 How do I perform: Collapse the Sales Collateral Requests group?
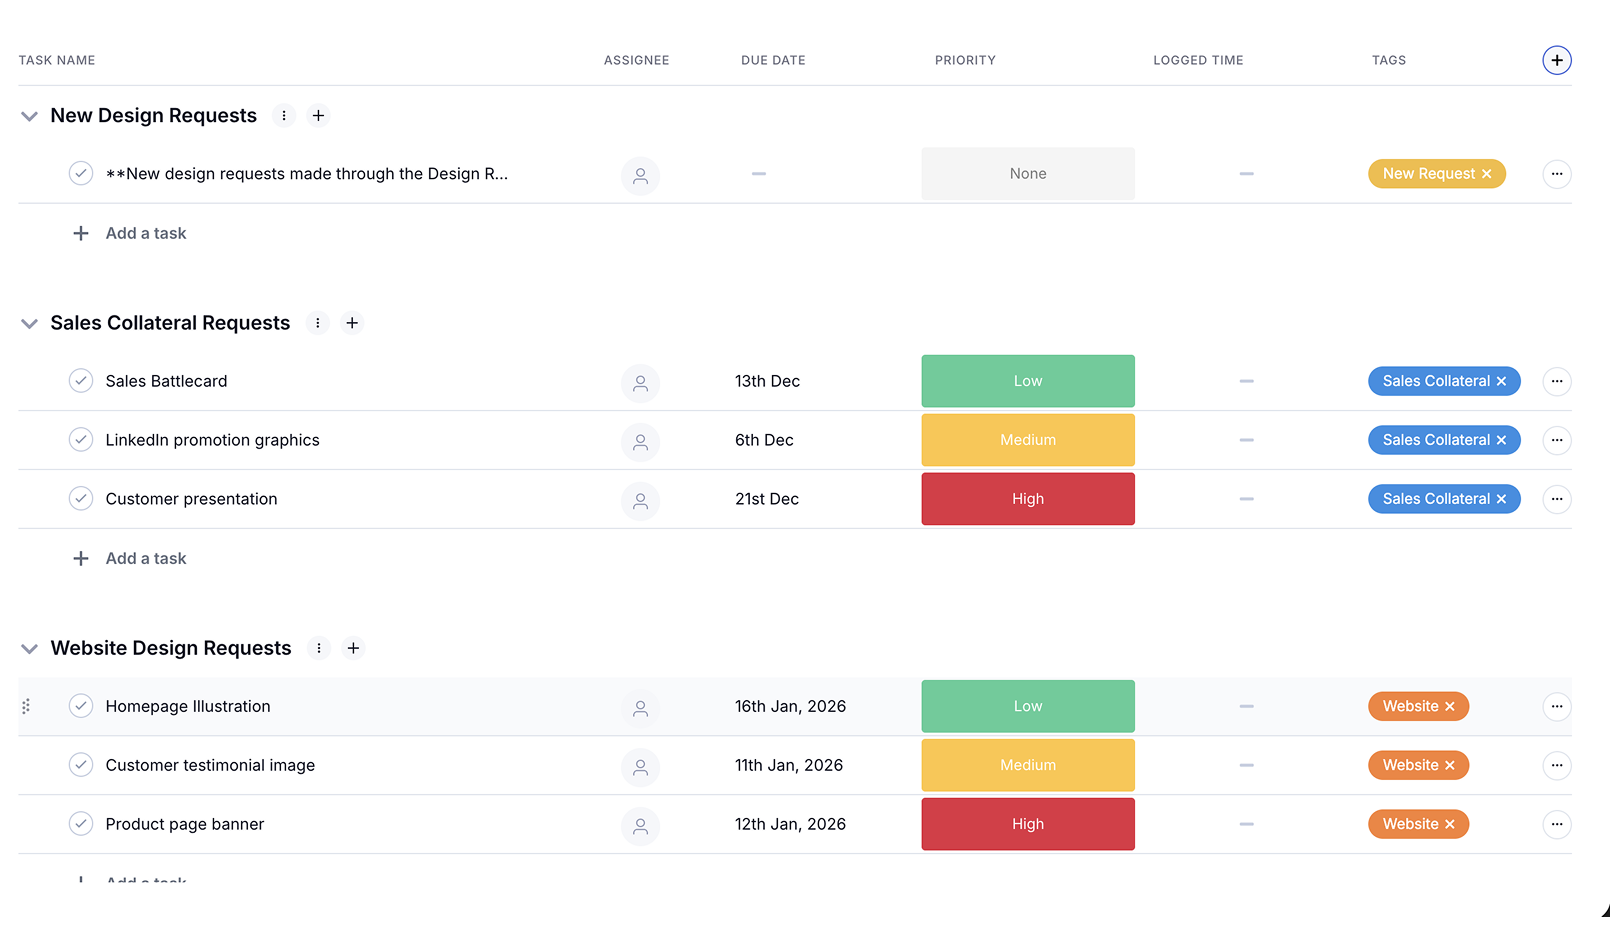[30, 323]
